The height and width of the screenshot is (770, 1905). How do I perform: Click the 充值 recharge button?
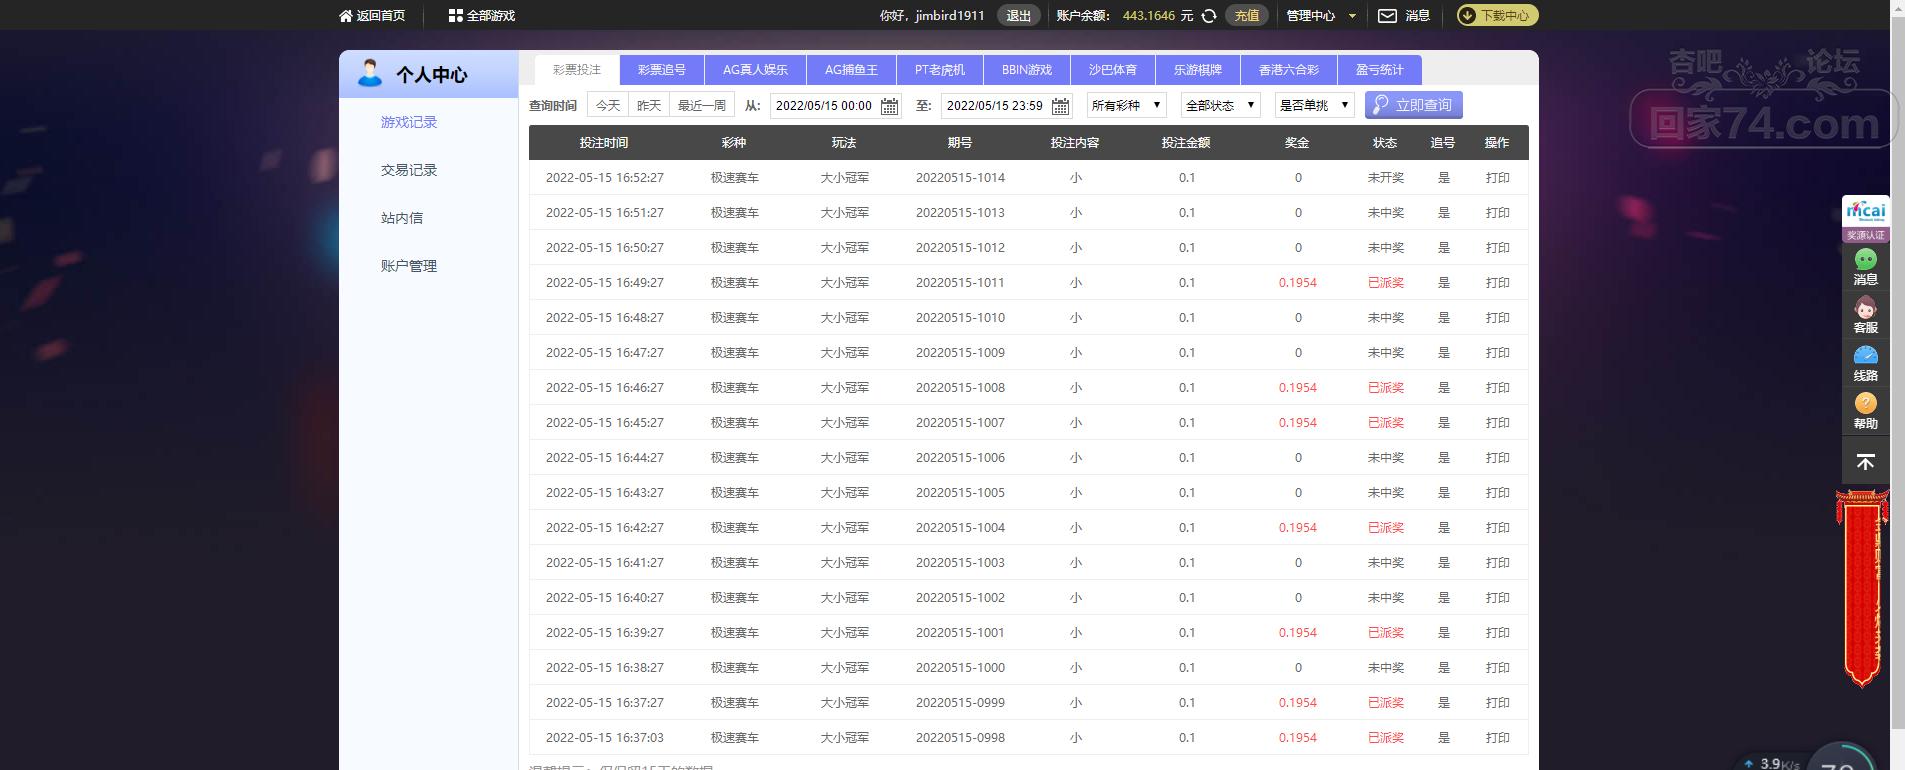[x=1247, y=16]
